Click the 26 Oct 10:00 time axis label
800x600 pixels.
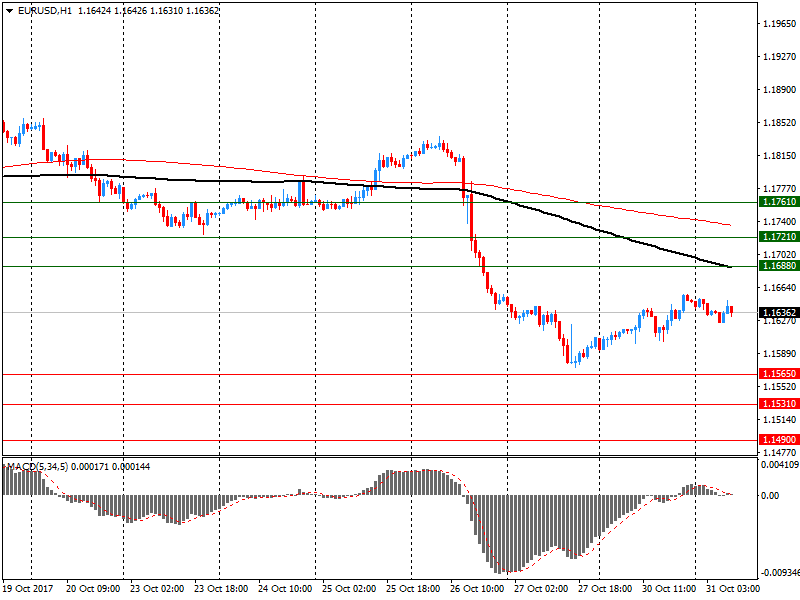click(477, 589)
